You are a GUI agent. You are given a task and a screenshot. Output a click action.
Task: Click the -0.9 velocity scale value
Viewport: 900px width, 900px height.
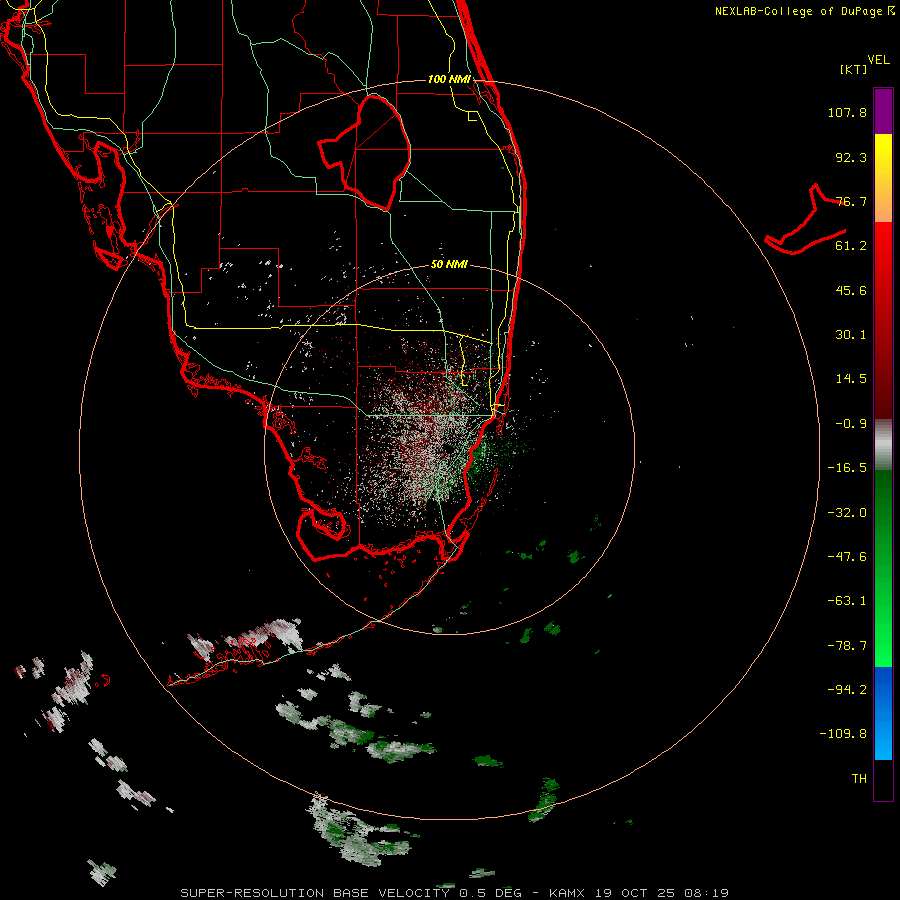click(x=851, y=424)
